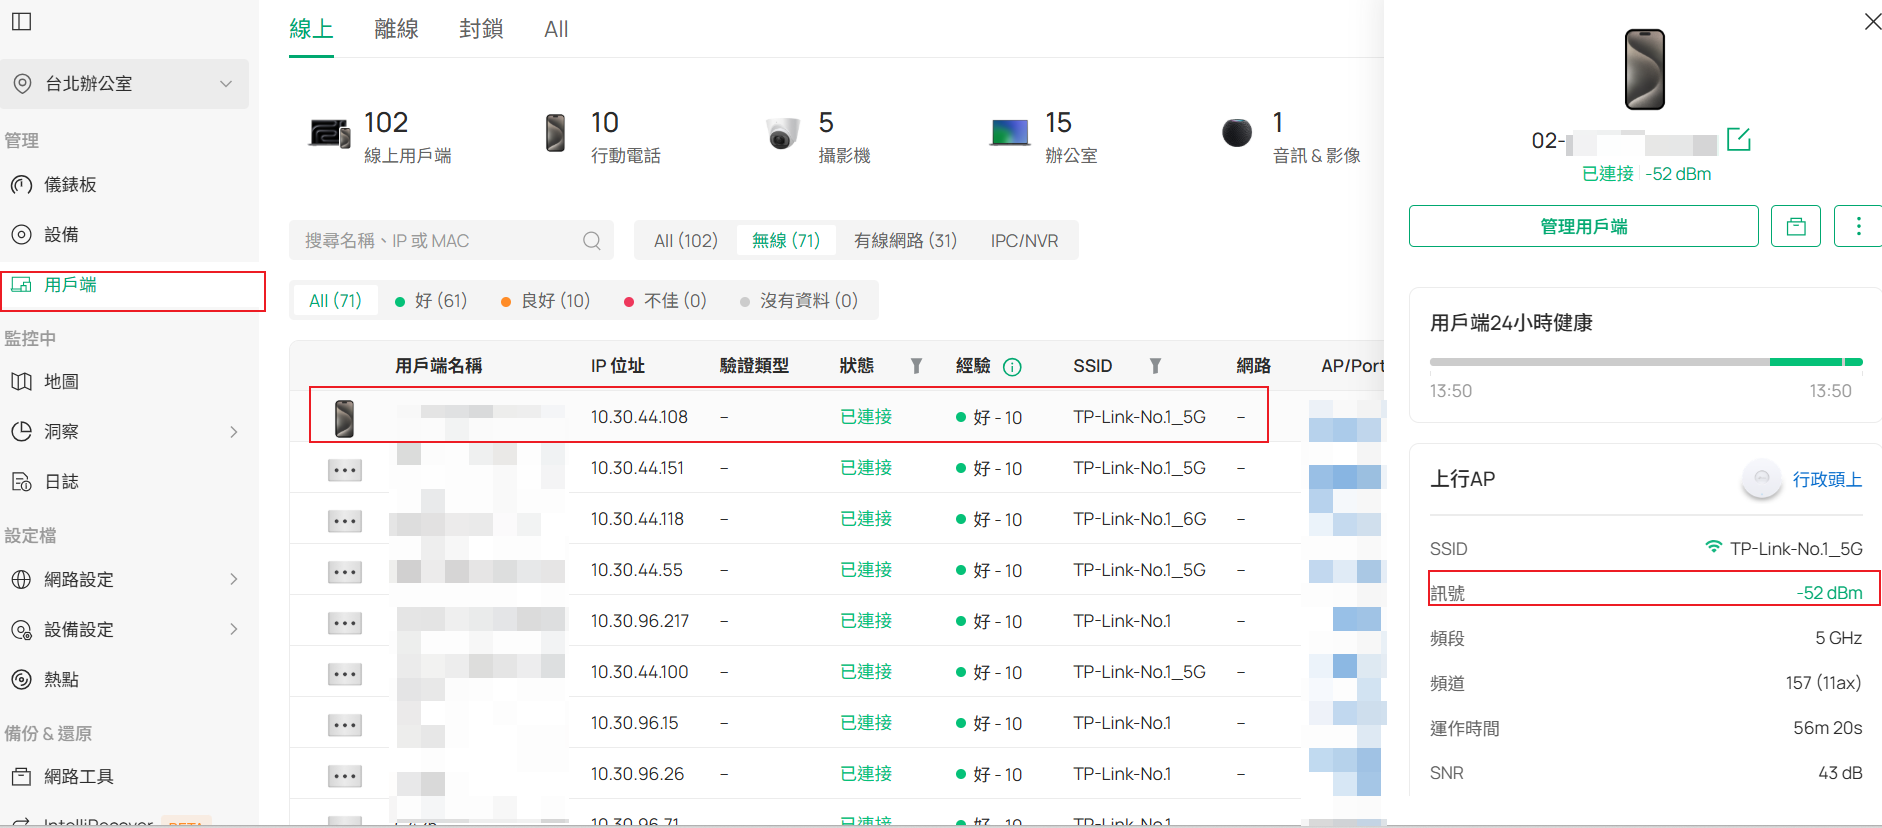Filter the 狀態 column with funnel icon
This screenshot has width=1882, height=828.
point(916,366)
